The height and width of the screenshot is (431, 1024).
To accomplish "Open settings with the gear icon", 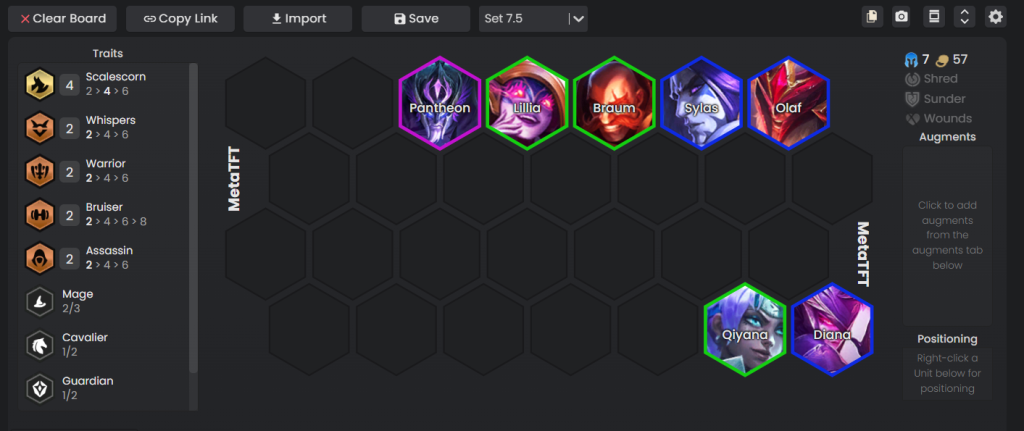I will pos(995,17).
